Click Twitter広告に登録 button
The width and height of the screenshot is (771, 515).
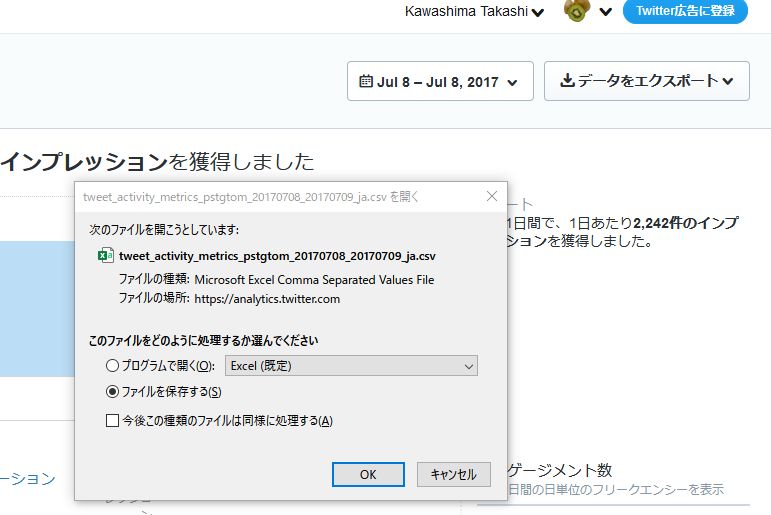coord(685,11)
